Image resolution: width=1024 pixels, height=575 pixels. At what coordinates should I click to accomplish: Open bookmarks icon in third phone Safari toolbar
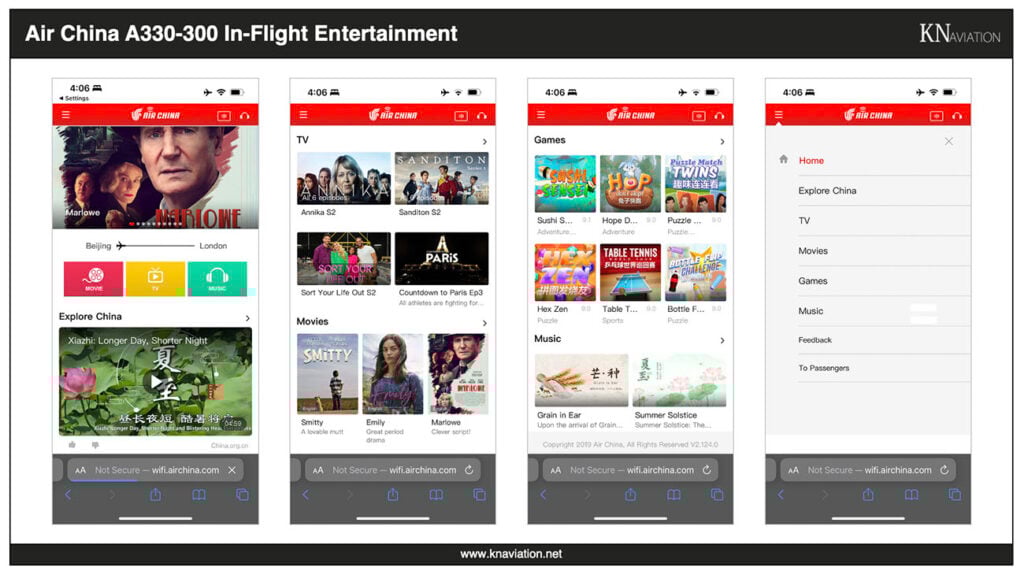[674, 495]
